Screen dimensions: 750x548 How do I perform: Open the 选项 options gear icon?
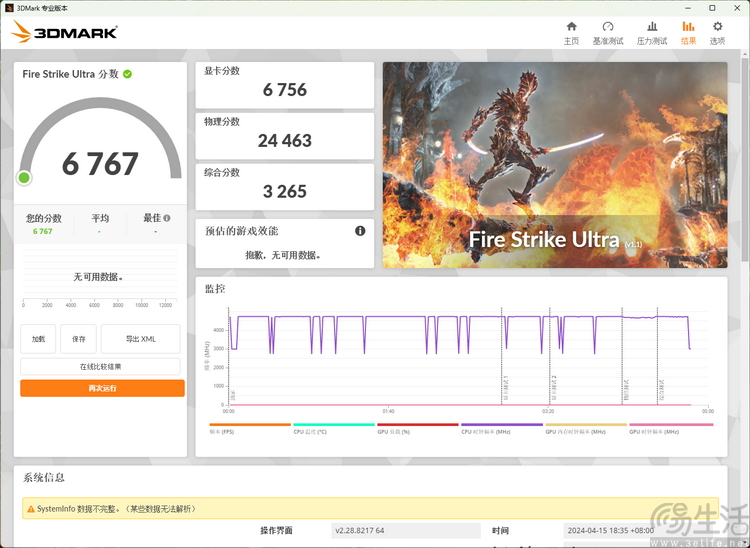pos(717,26)
